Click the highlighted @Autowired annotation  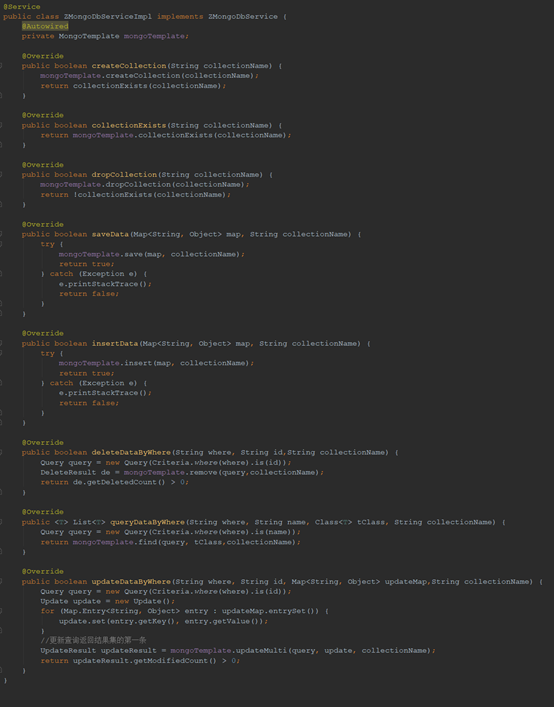coord(45,26)
